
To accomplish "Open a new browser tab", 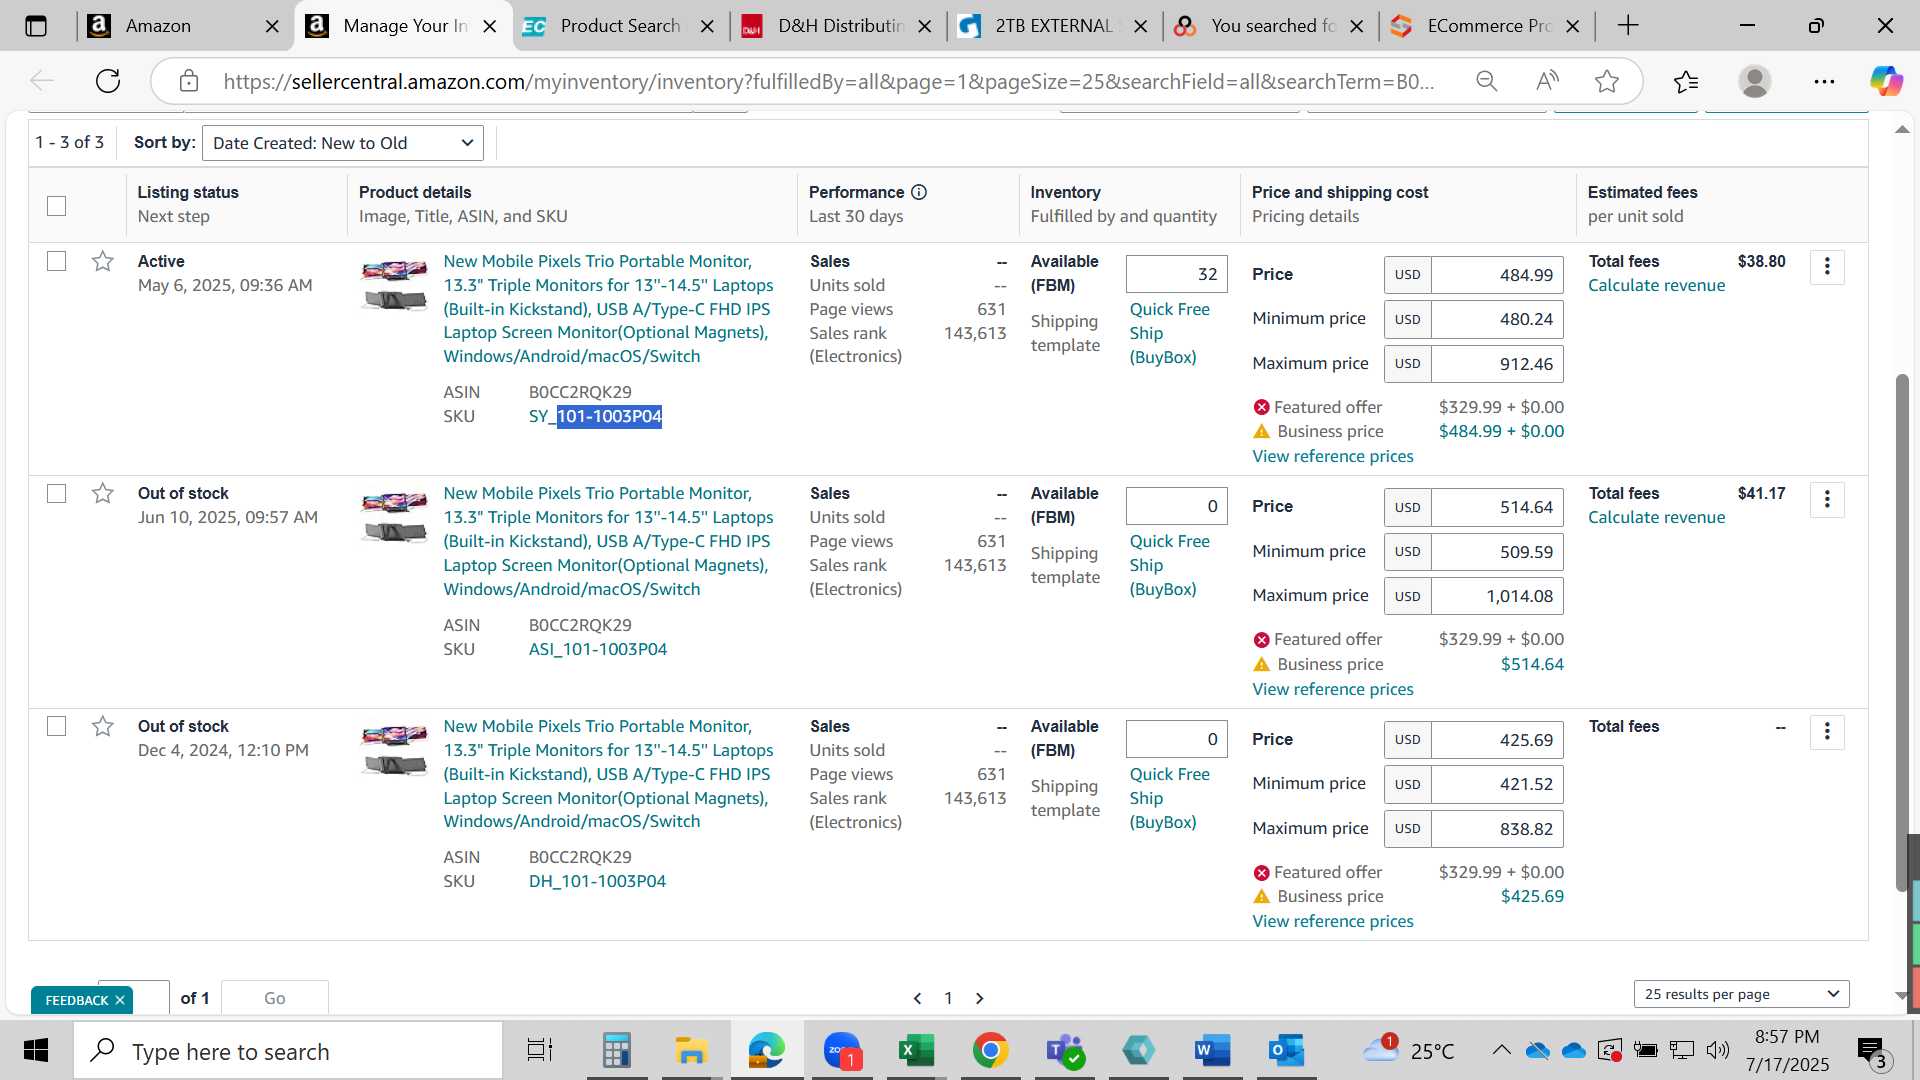I will point(1628,26).
